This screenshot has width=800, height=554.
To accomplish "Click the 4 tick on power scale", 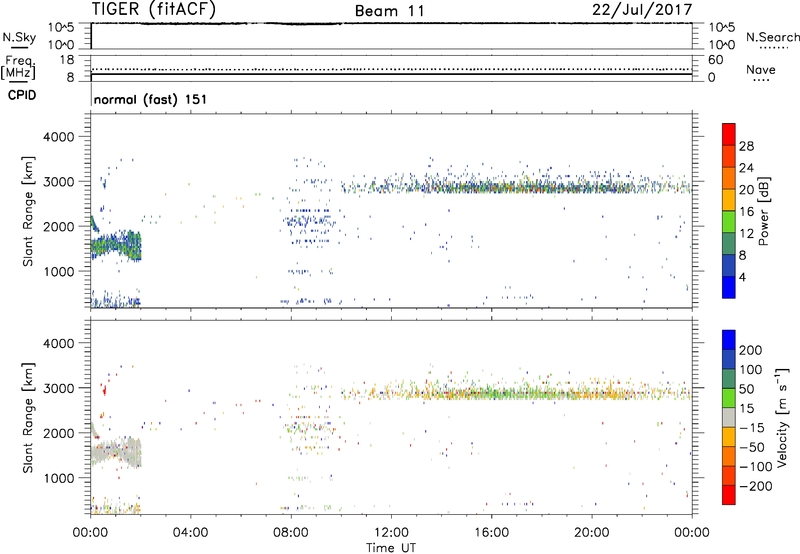I will point(742,277).
